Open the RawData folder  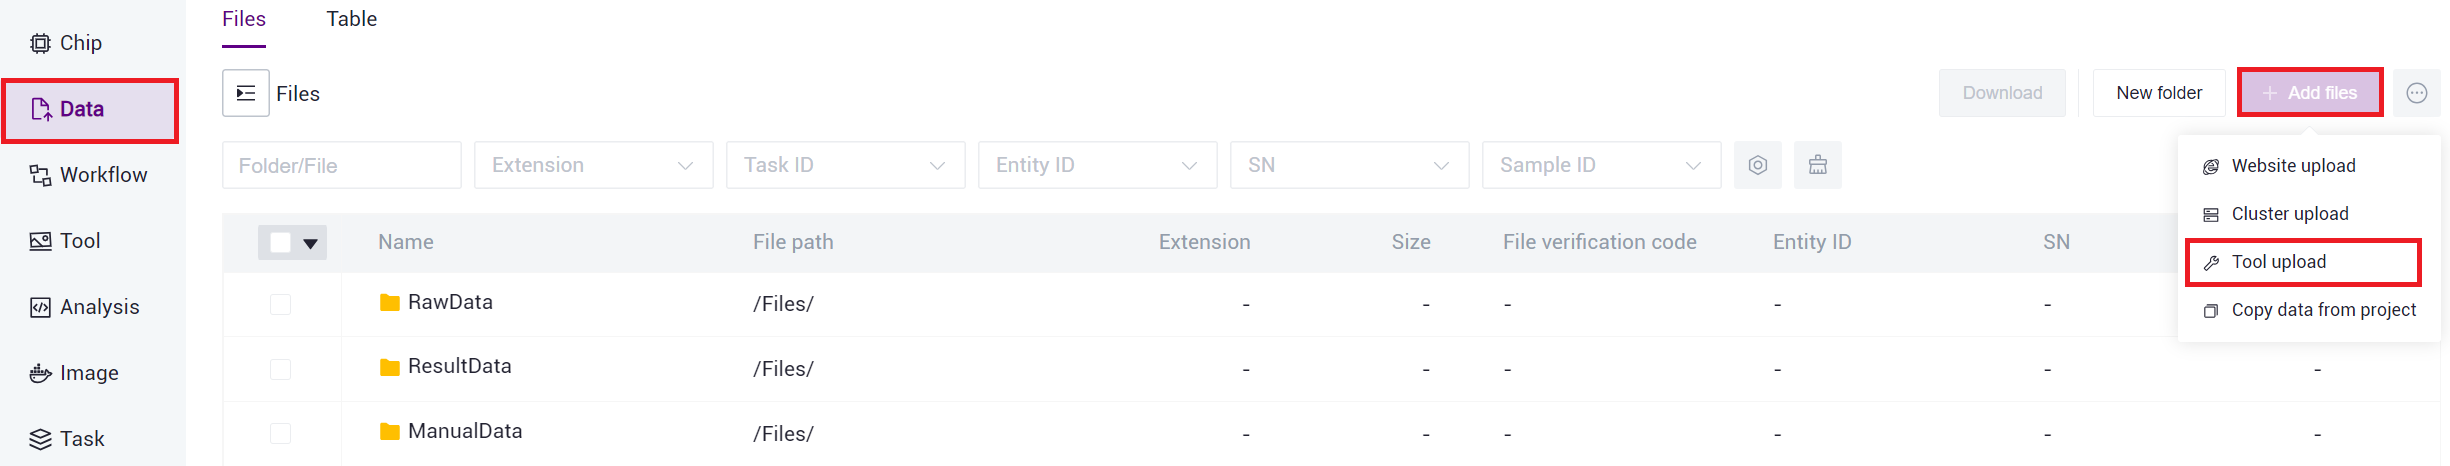450,302
